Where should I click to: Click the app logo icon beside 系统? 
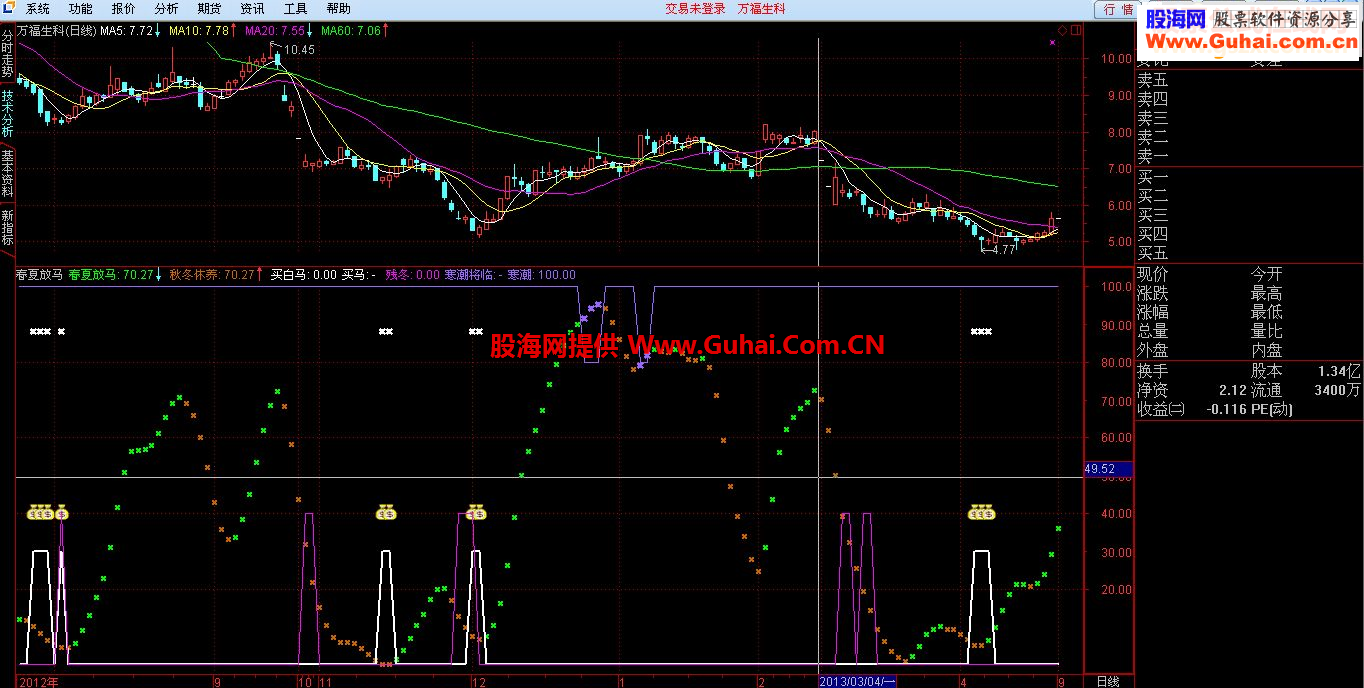(x=10, y=8)
